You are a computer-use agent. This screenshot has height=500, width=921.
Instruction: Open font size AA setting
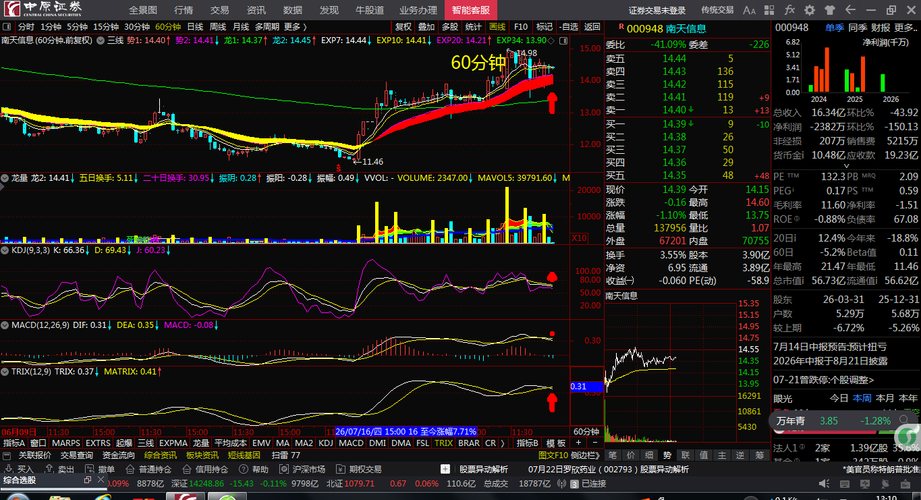(x=749, y=10)
